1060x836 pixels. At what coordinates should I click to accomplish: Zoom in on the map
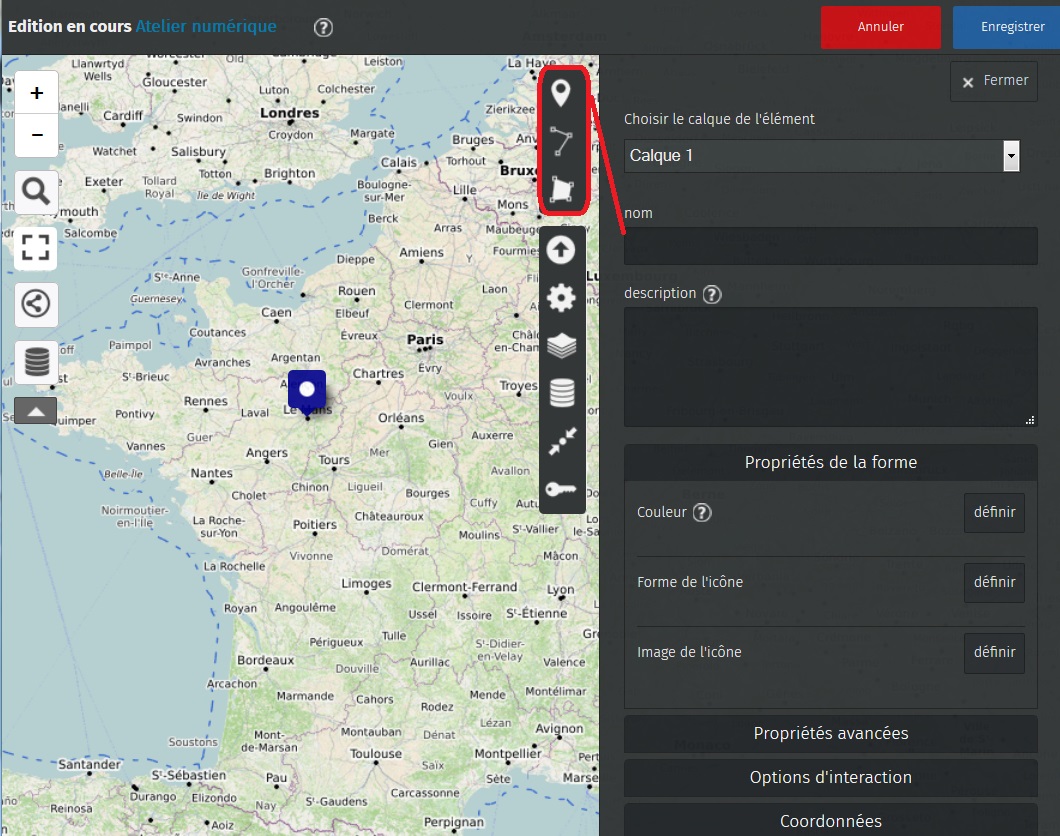[x=37, y=93]
